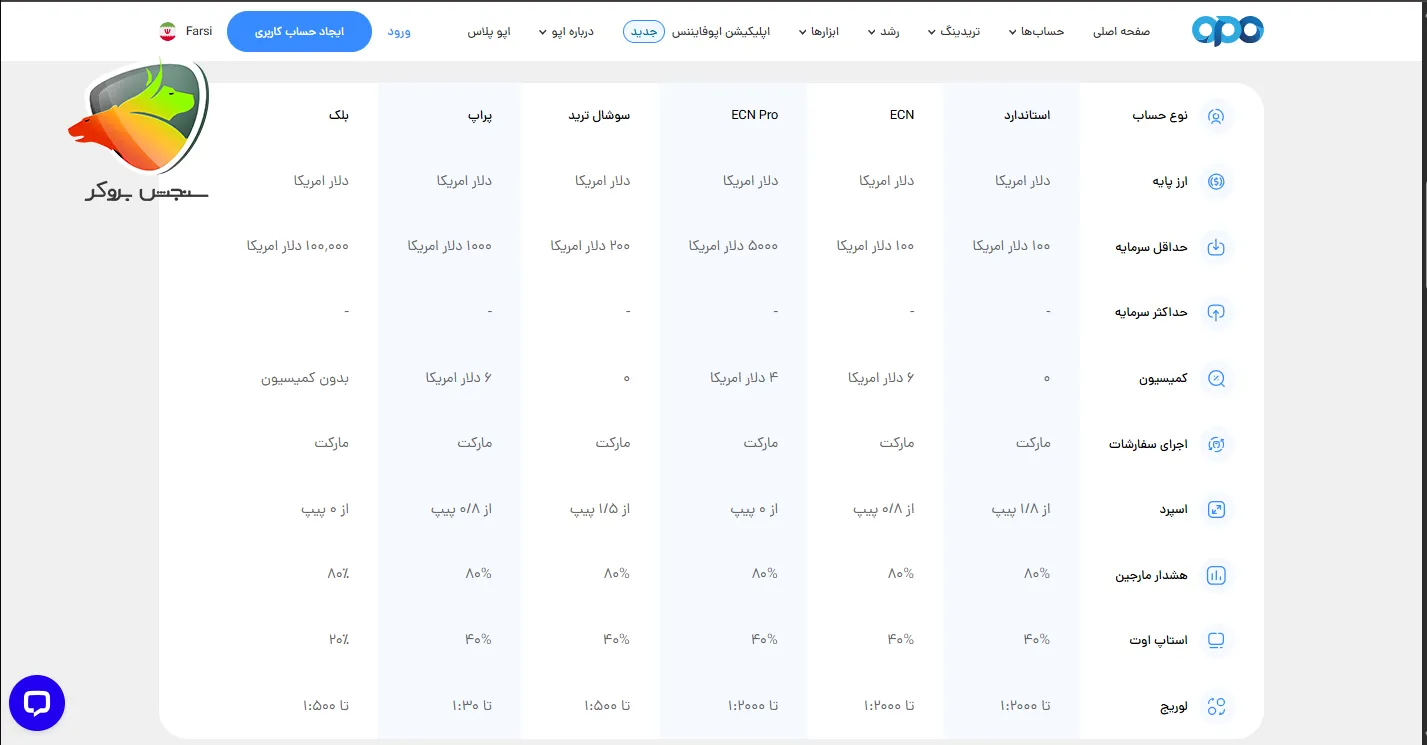Click the spread (اسپرد) arrow icon
Image resolution: width=1427 pixels, height=745 pixels.
[1216, 509]
